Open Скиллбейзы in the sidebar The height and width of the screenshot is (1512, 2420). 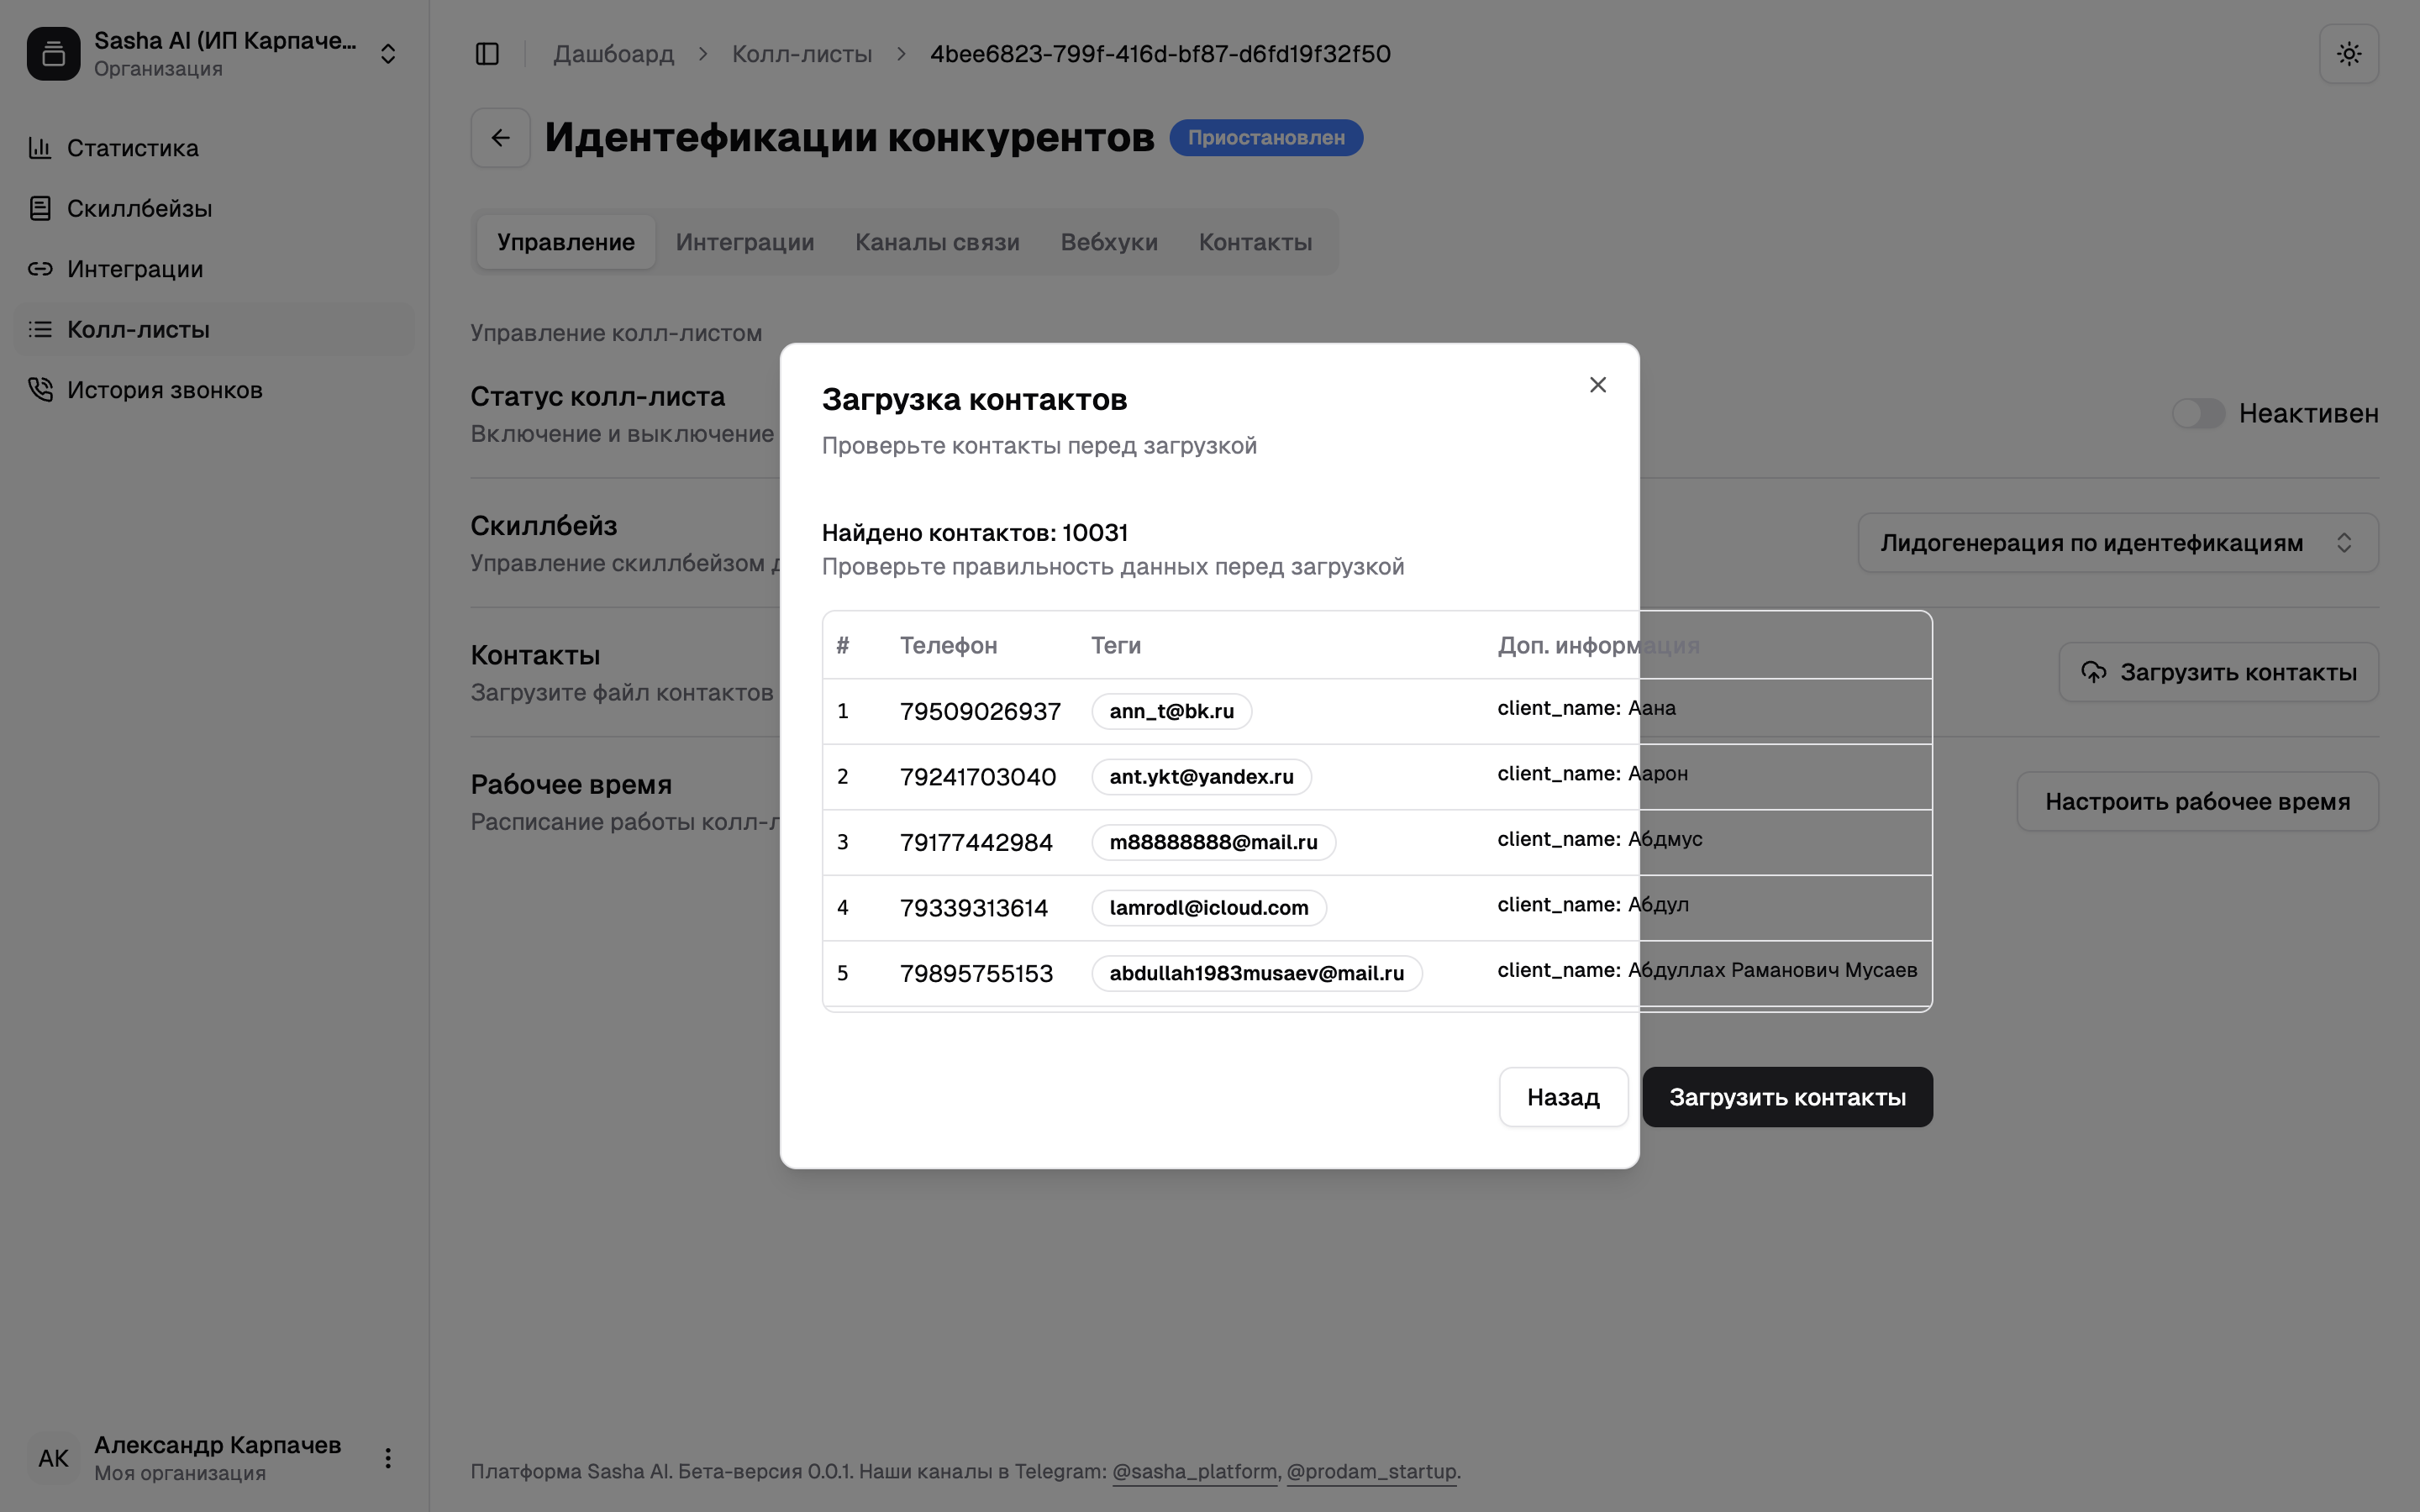pyautogui.click(x=139, y=209)
